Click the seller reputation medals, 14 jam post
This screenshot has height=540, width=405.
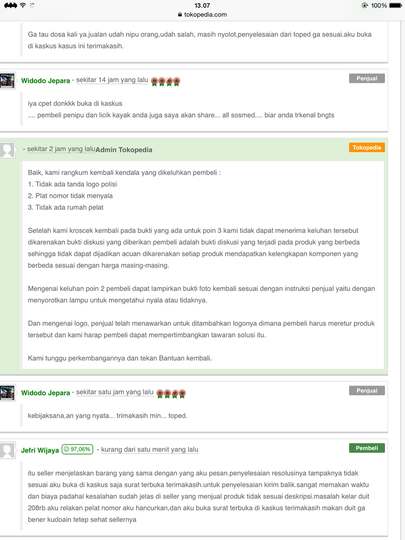click(x=165, y=82)
